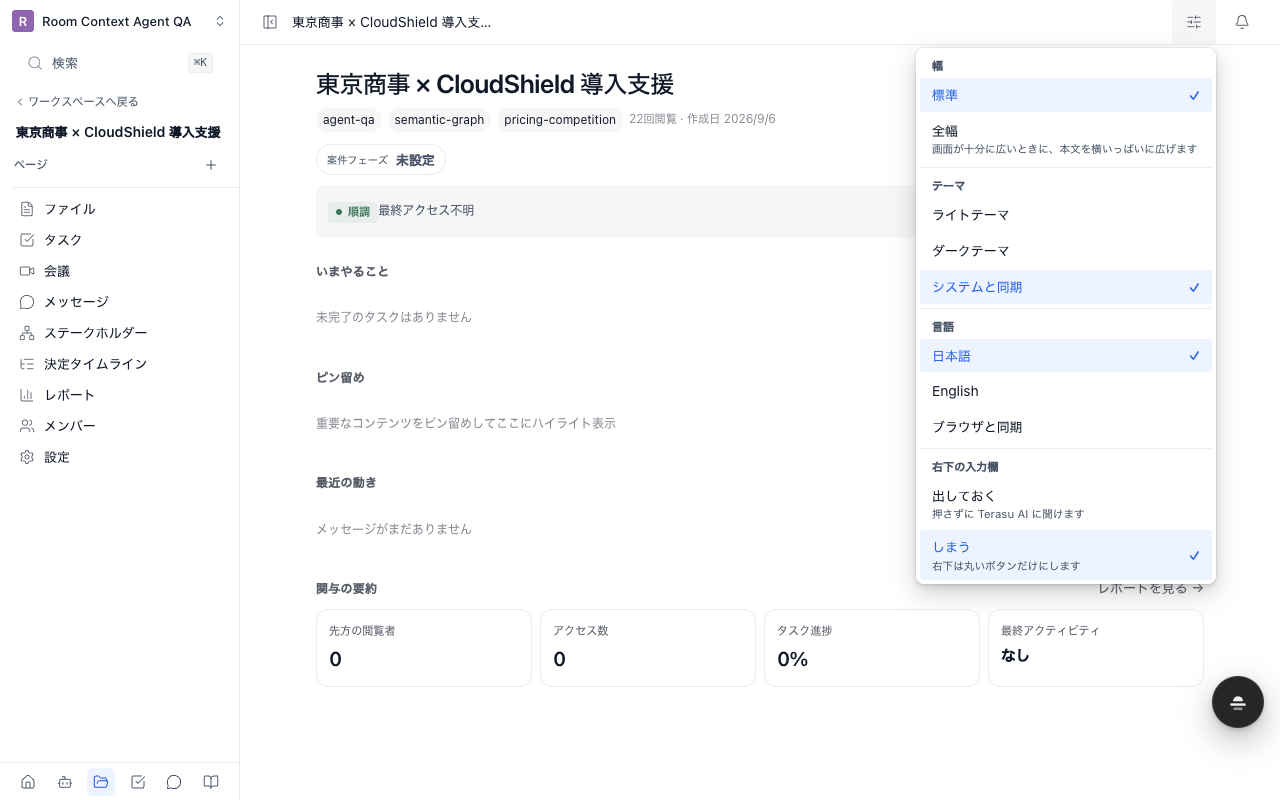Open ファイル in the sidebar
The image size is (1280, 800).
pyautogui.click(x=120, y=209)
